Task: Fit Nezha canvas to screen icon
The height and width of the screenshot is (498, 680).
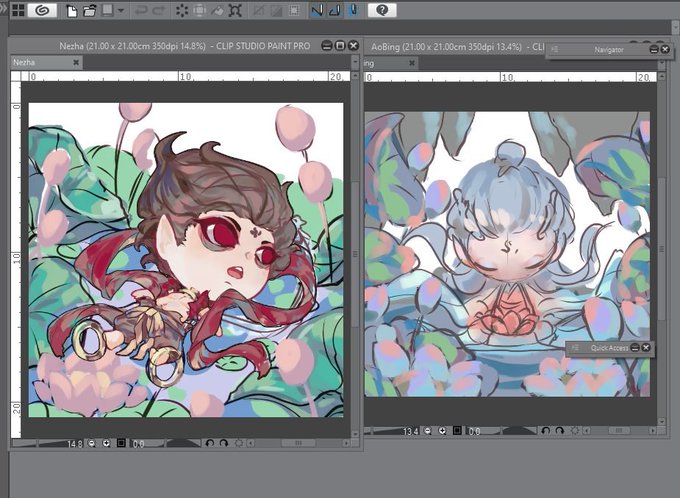Action: pos(121,443)
